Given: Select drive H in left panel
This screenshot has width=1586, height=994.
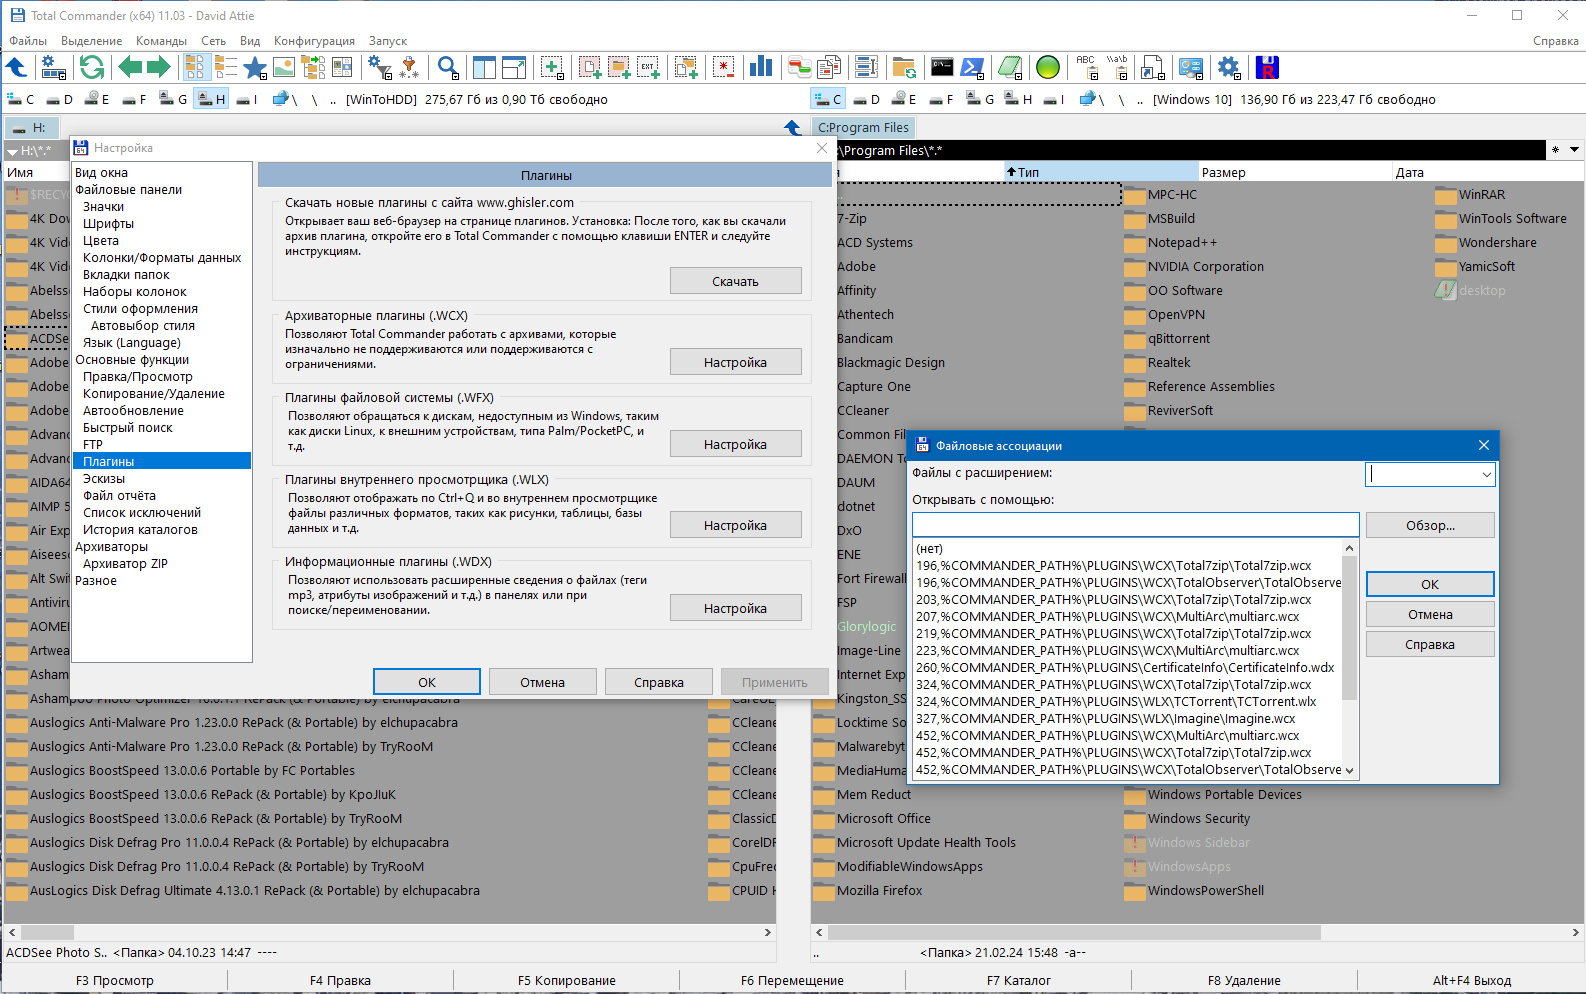Looking at the screenshot, I should click(x=211, y=99).
